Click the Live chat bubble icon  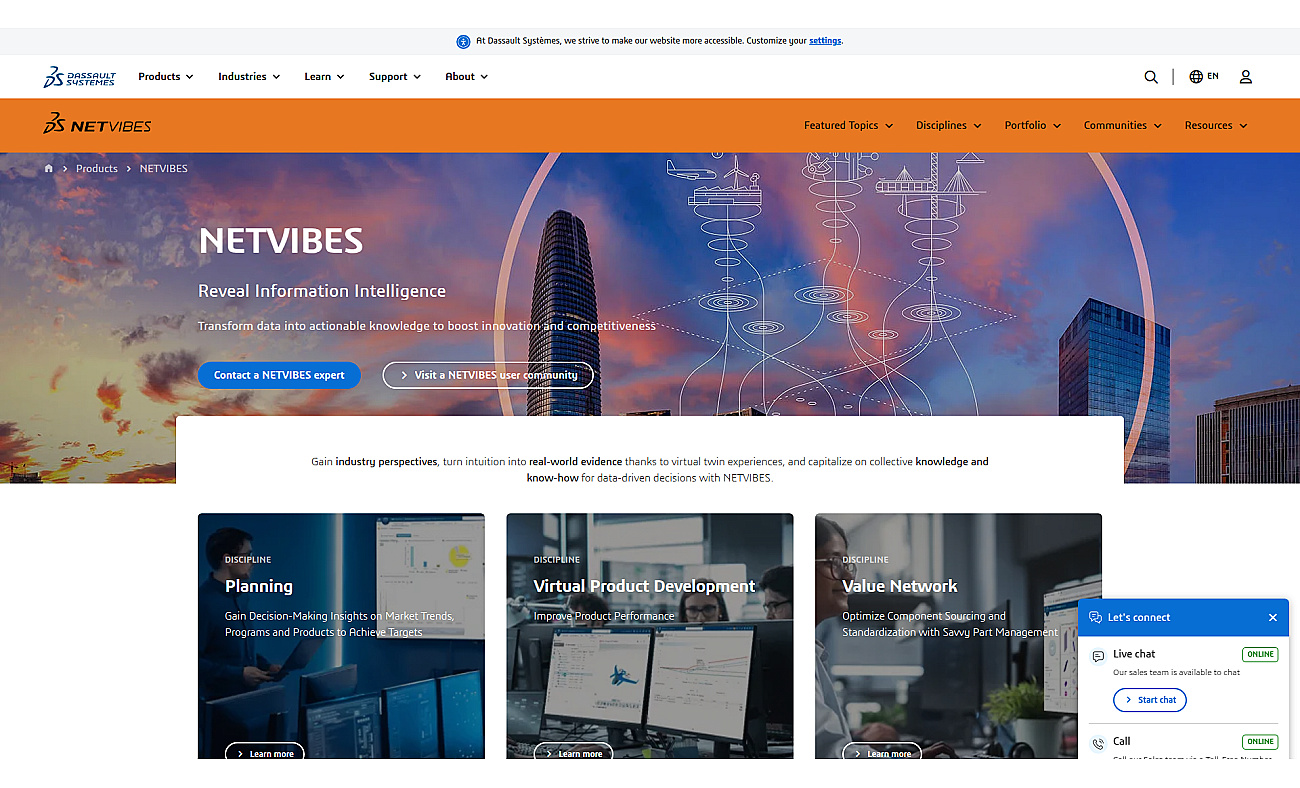tap(1098, 656)
